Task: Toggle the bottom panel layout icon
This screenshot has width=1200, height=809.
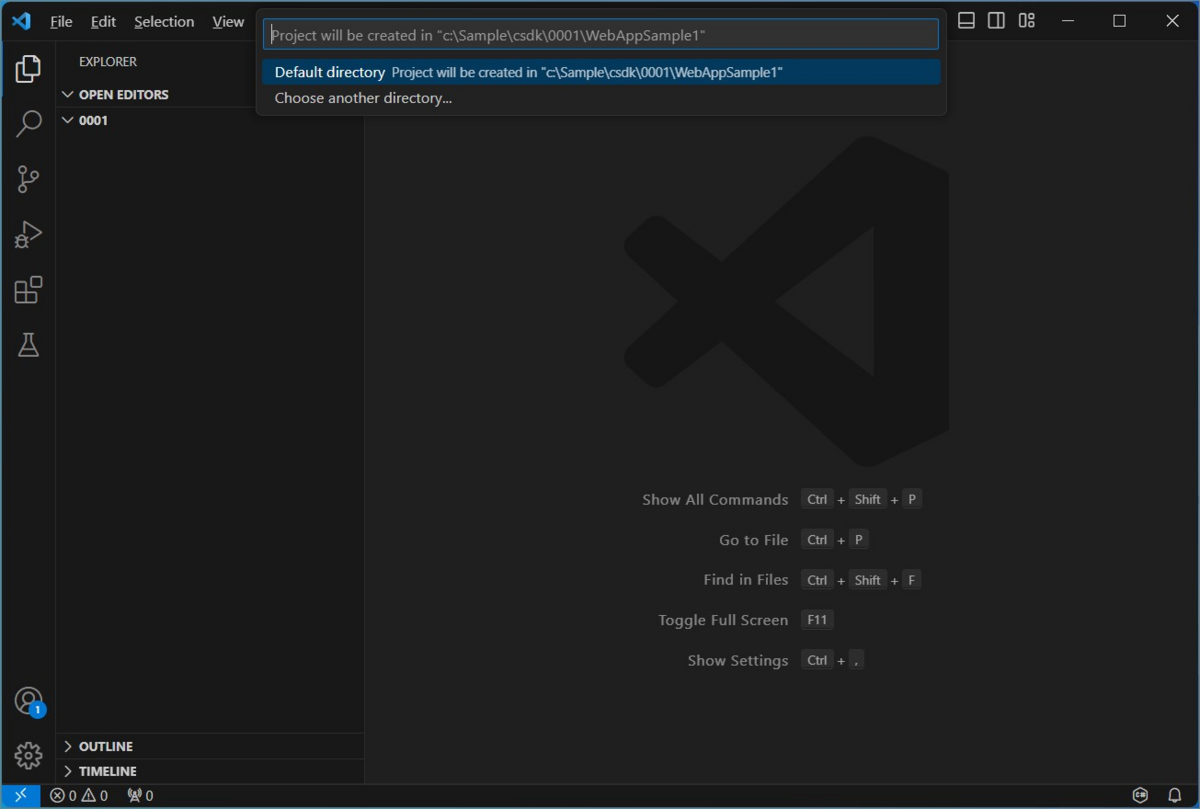Action: tap(966, 21)
